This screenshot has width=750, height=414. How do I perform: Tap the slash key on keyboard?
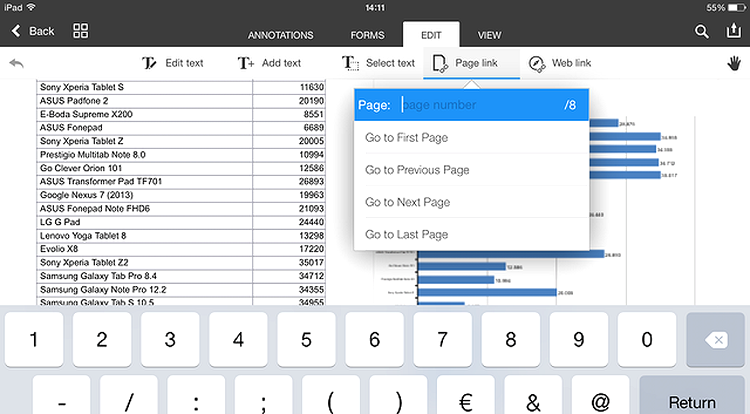tap(129, 396)
